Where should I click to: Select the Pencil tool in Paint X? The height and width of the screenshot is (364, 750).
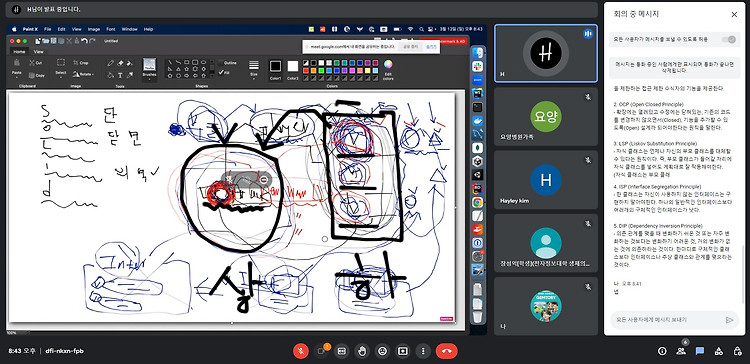110,63
